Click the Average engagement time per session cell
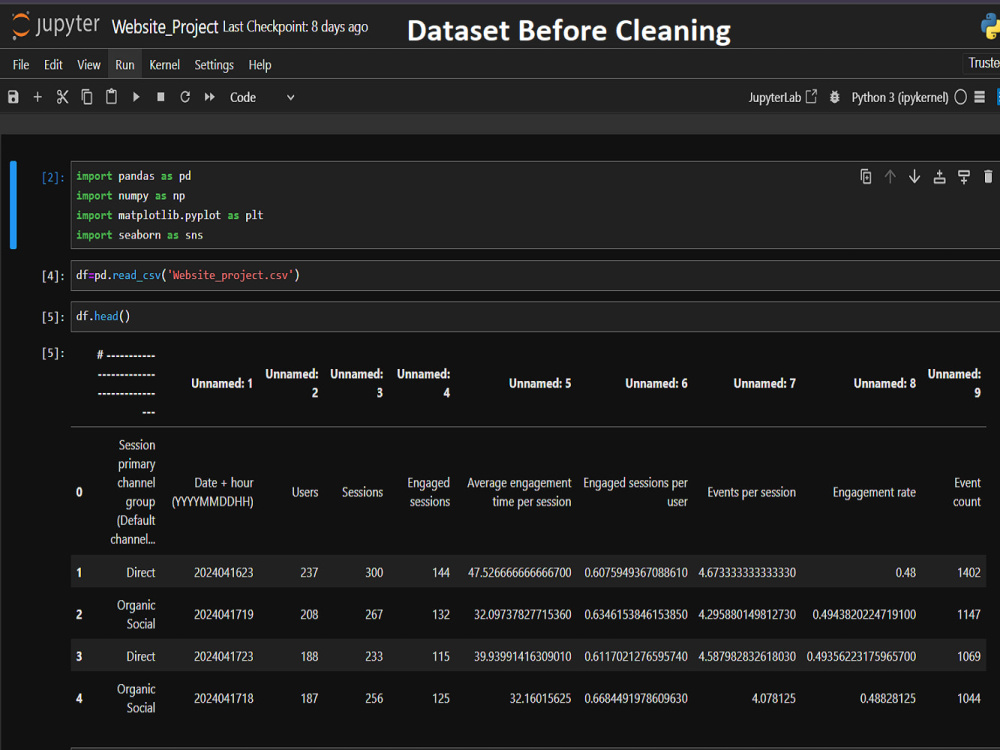This screenshot has height=750, width=1000. pyautogui.click(x=519, y=492)
